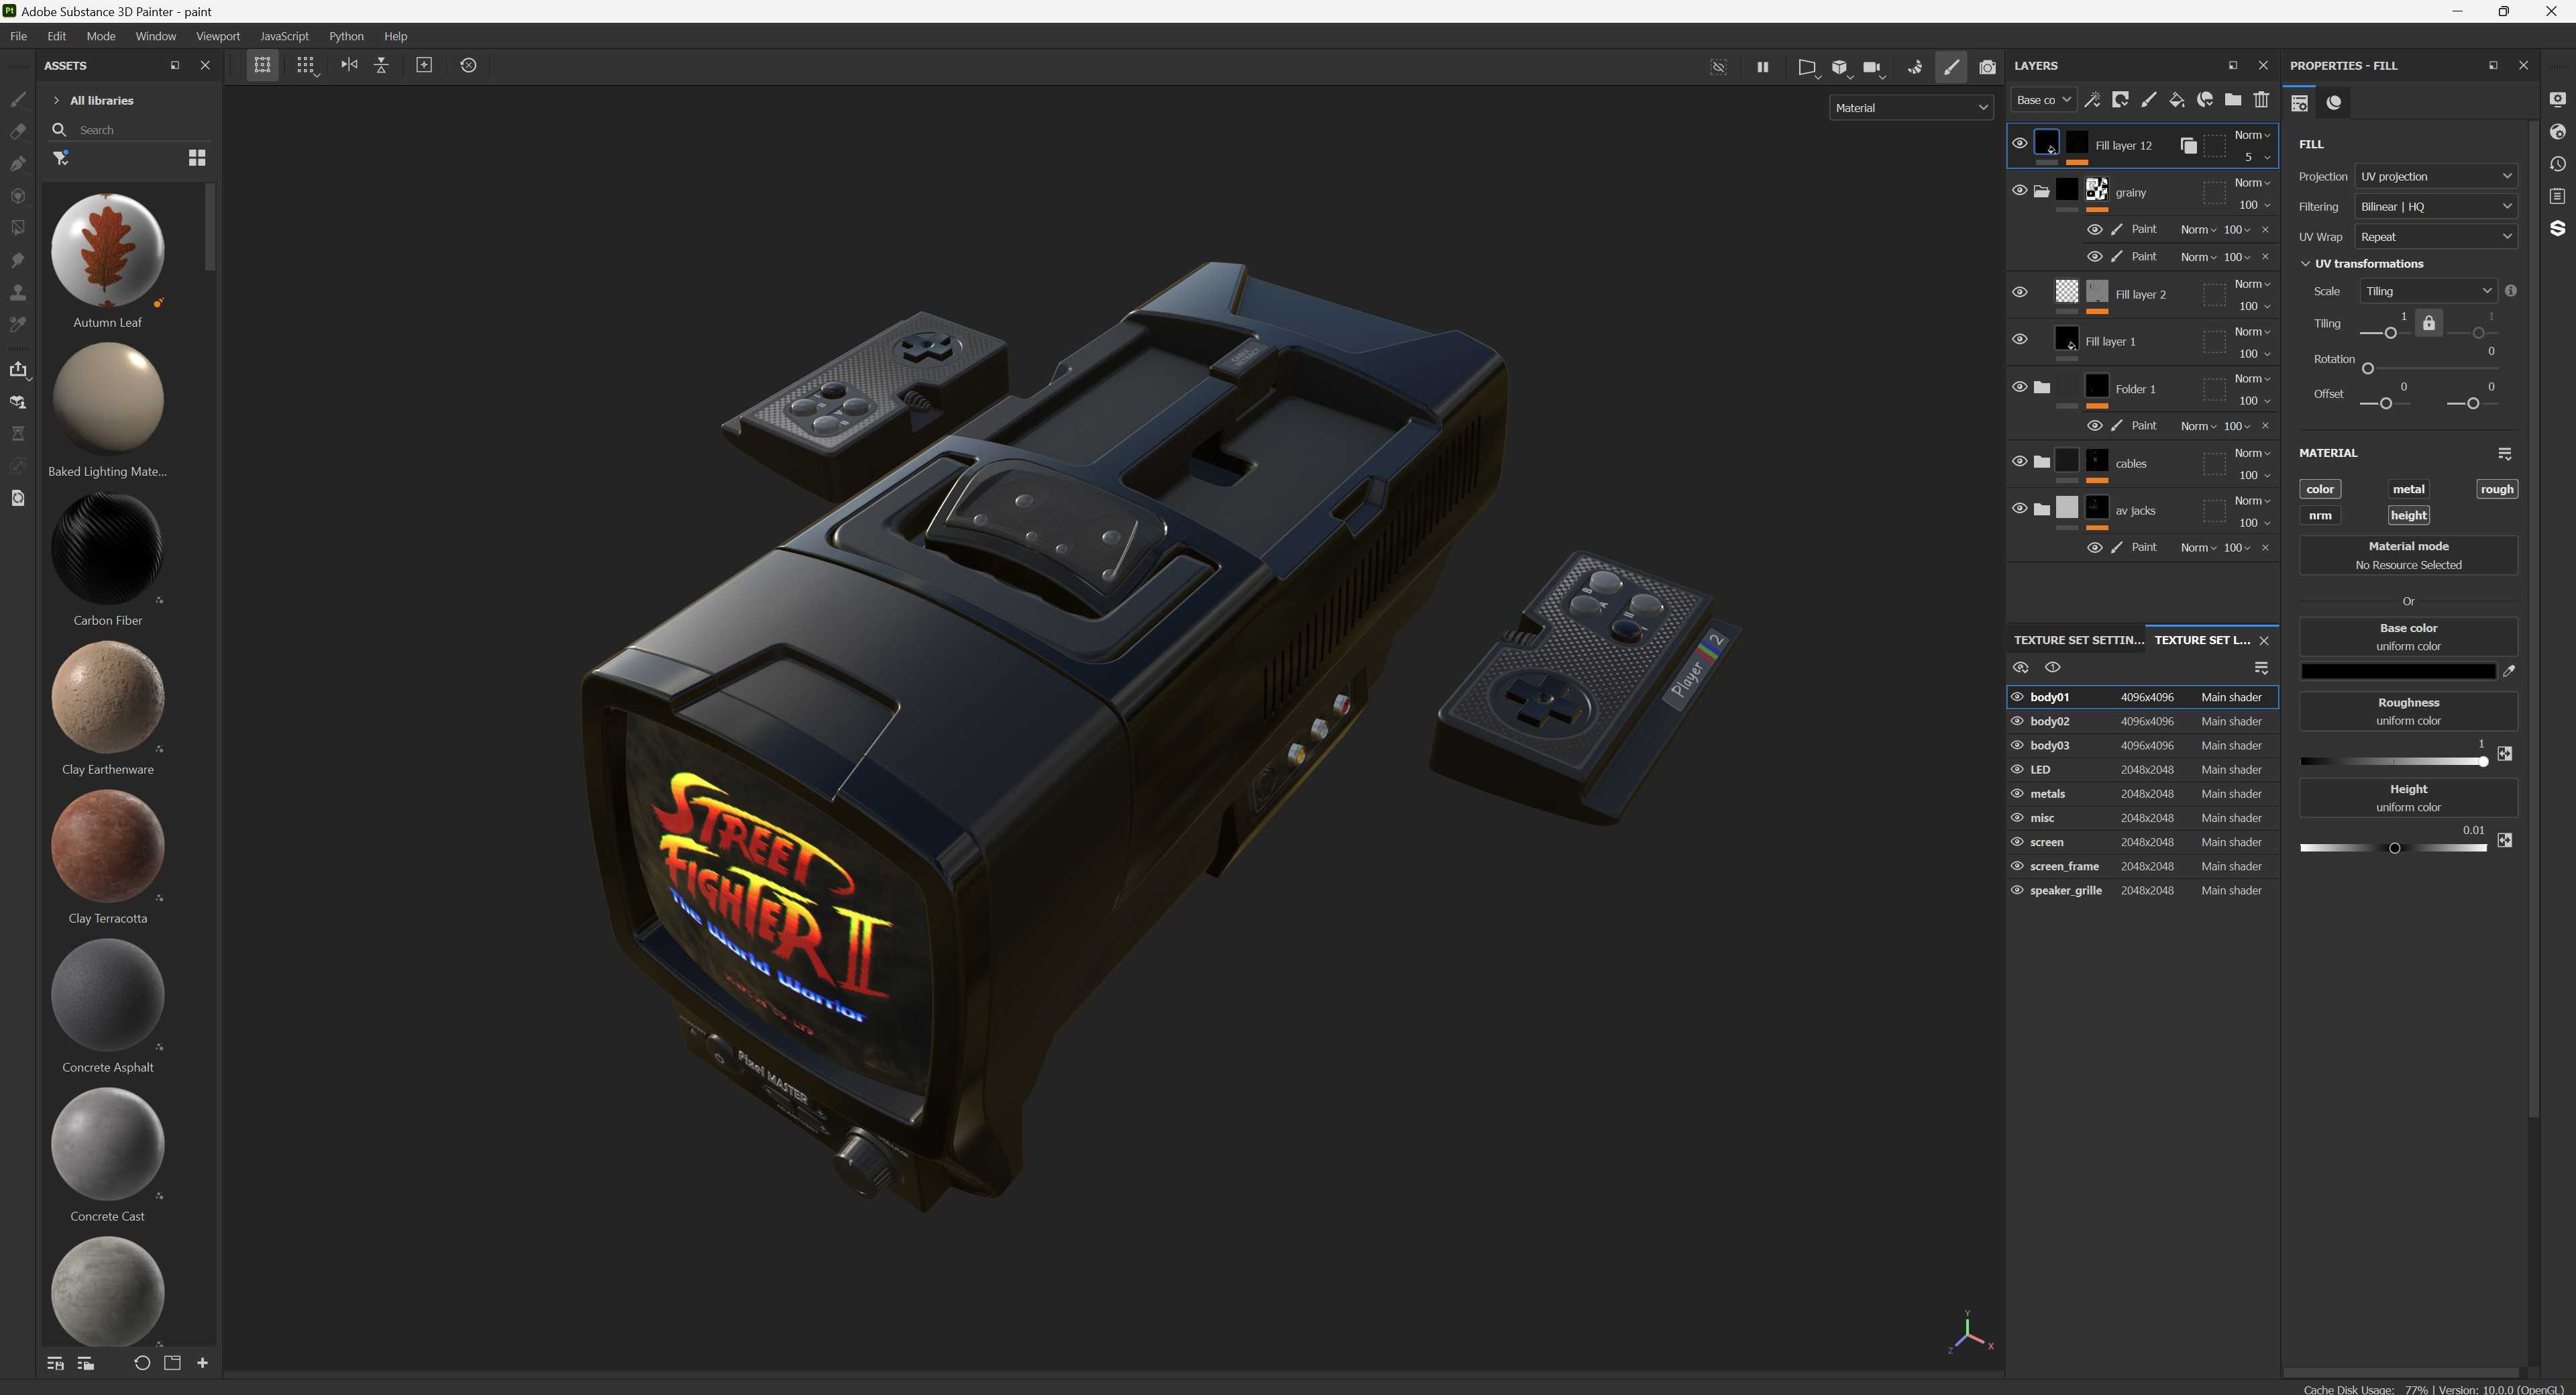Adjust the Roughness slider
The height and width of the screenshot is (1395, 2576).
[2393, 762]
